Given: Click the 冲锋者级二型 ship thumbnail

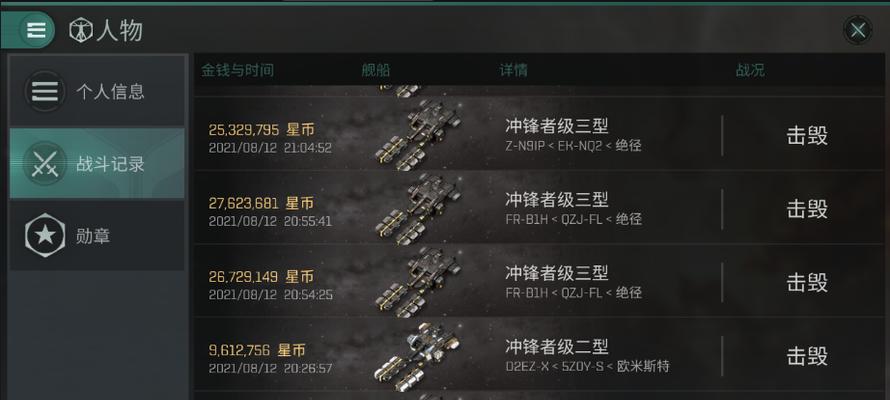Looking at the screenshot, I should click(418, 356).
